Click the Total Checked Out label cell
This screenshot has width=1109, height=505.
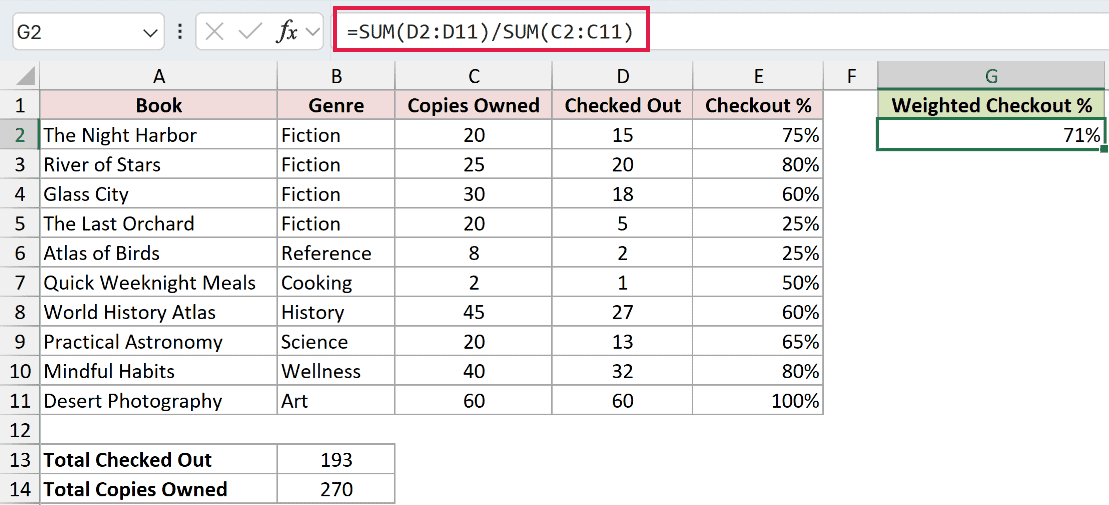(158, 460)
